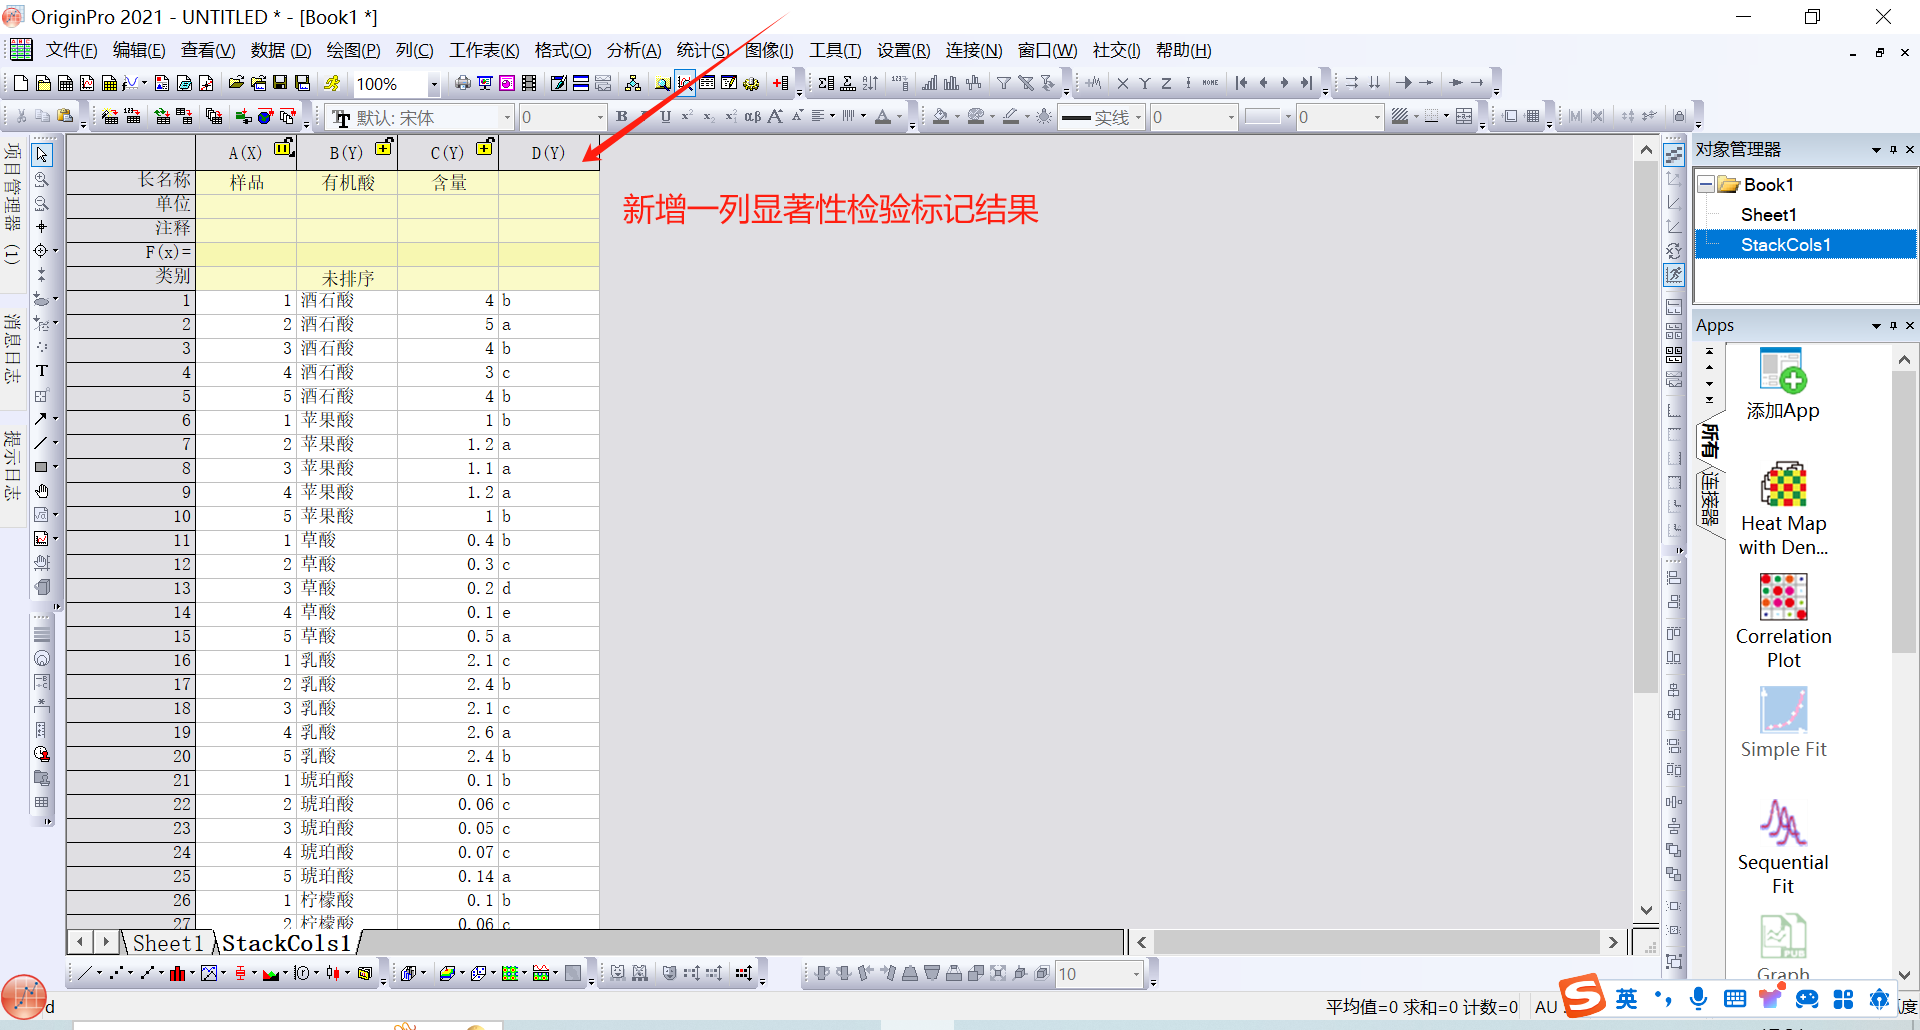The height and width of the screenshot is (1030, 1920).
Task: Open the 分析(A) menu
Action: point(633,50)
